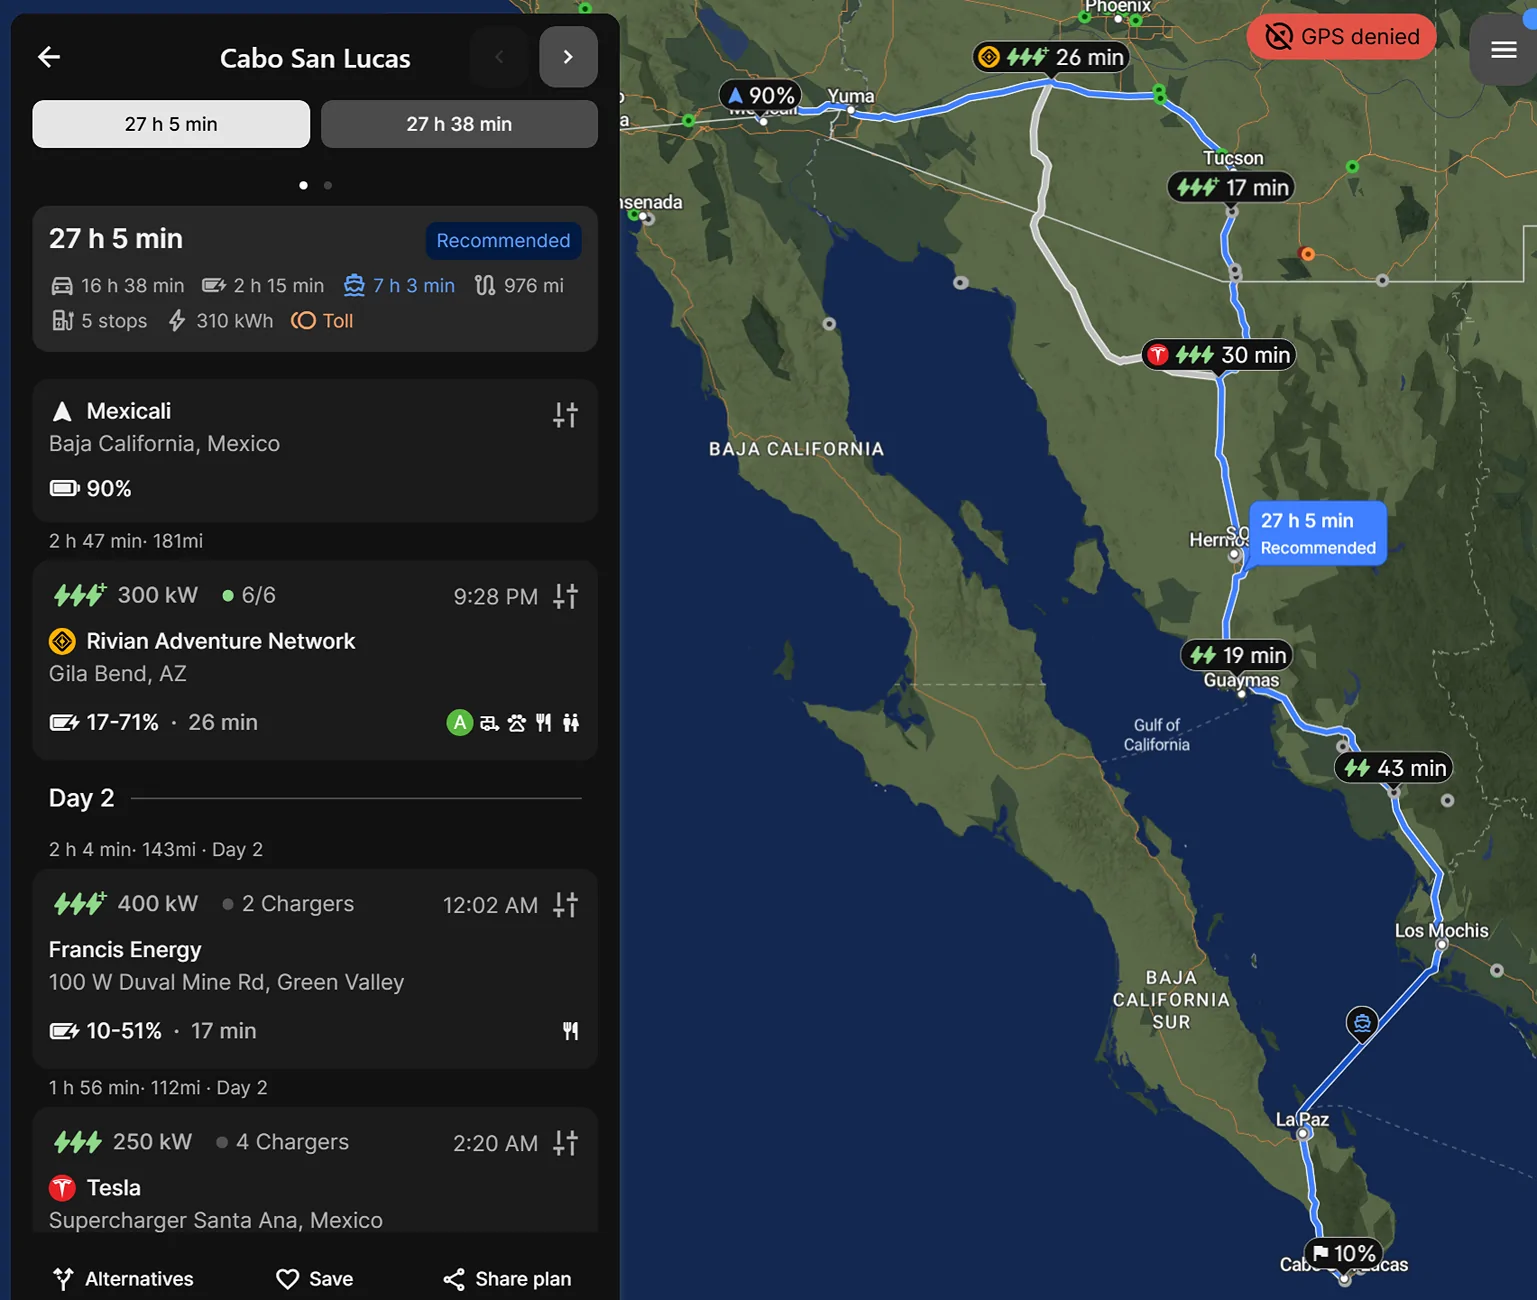Save this plan with heart button
The image size is (1537, 1300).
tap(314, 1279)
